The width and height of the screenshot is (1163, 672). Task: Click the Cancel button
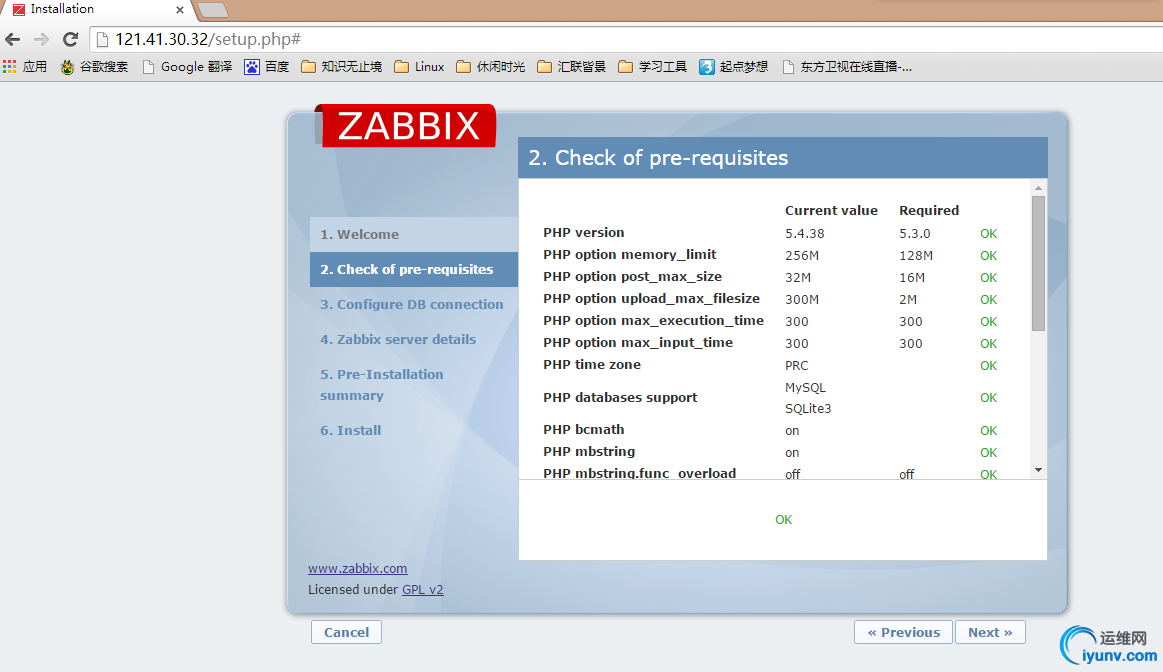(346, 632)
